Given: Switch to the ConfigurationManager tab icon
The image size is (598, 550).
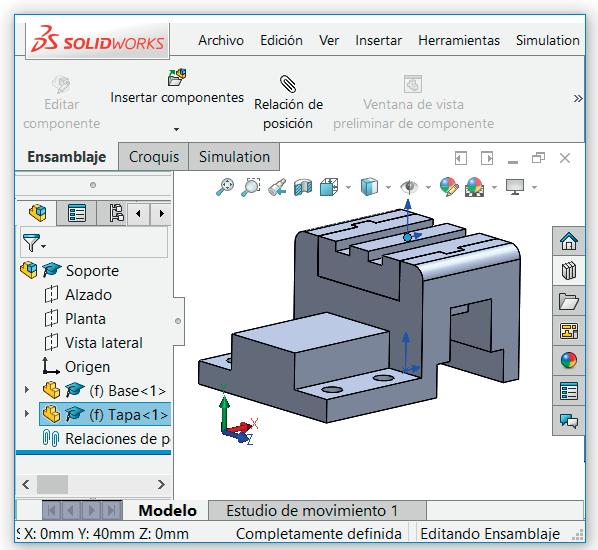Looking at the screenshot, I should [x=116, y=213].
